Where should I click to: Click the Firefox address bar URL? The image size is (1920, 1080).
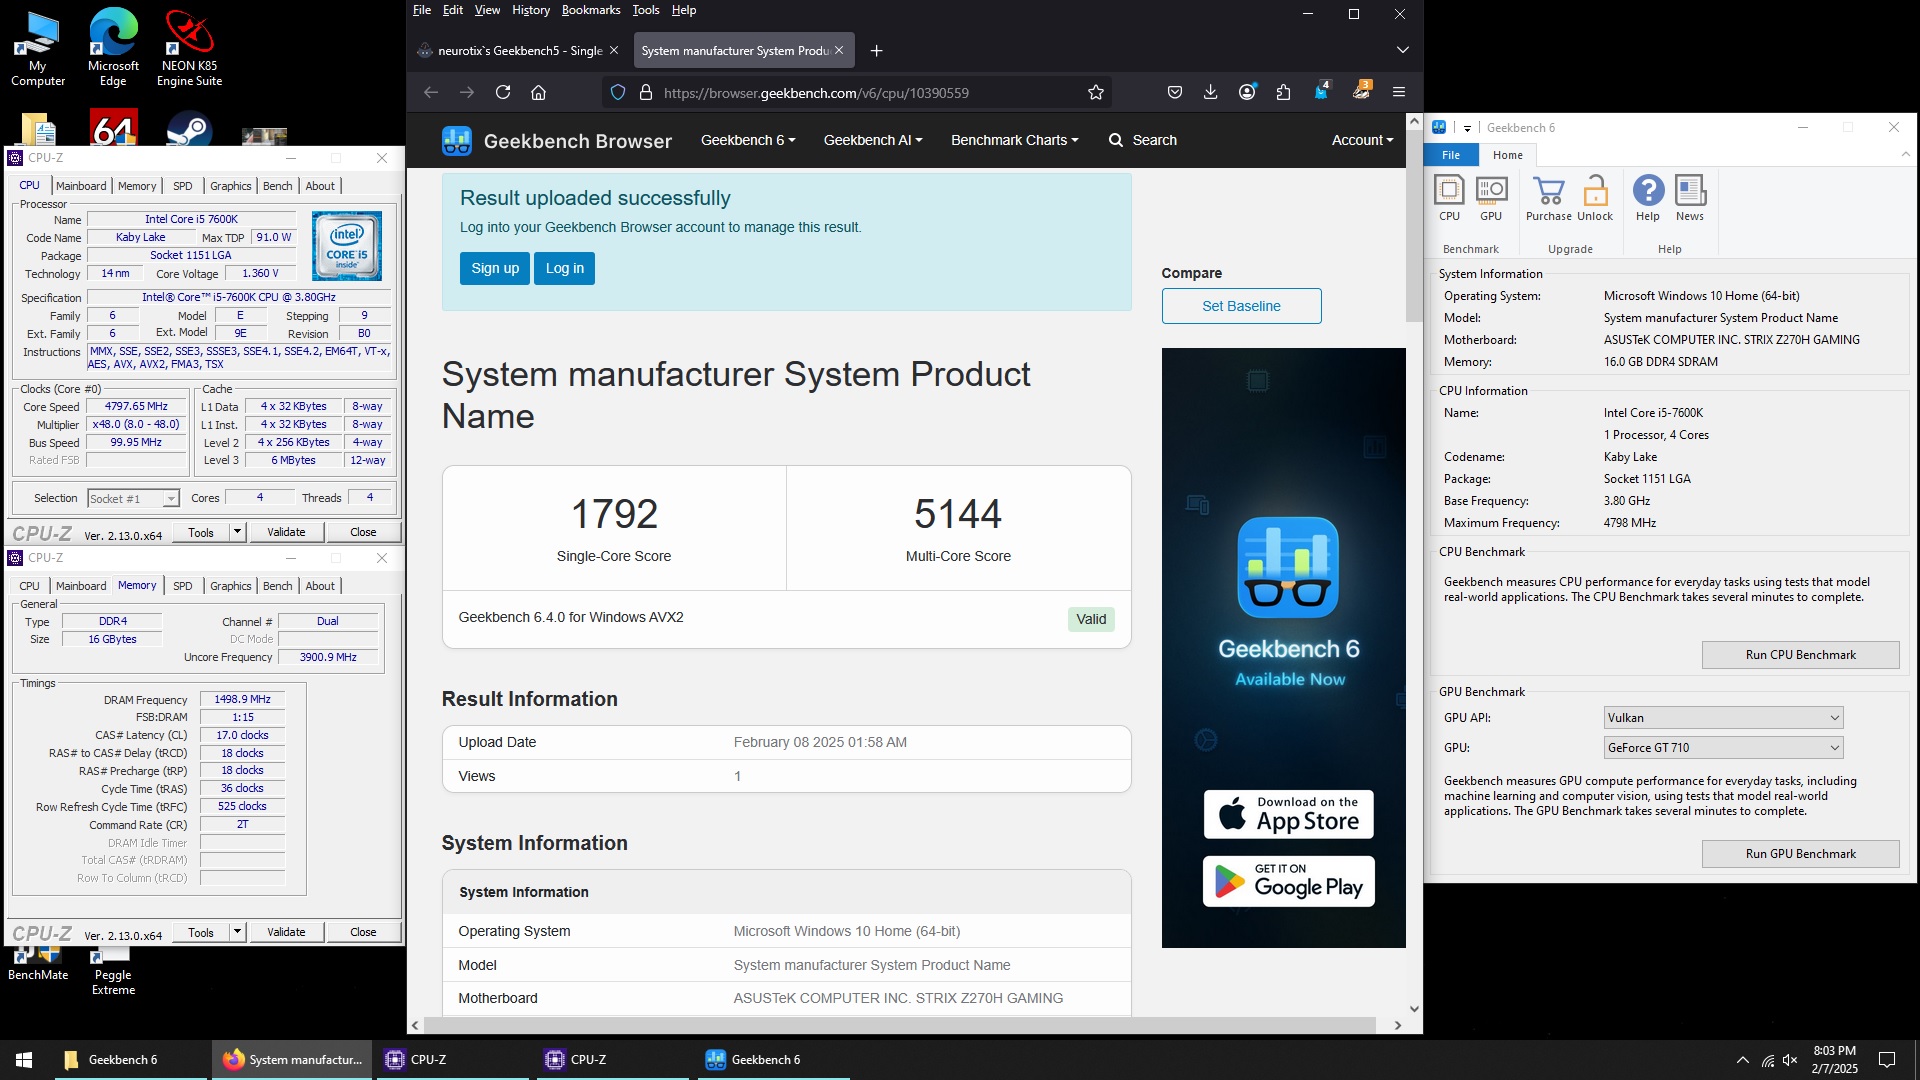pyautogui.click(x=816, y=93)
